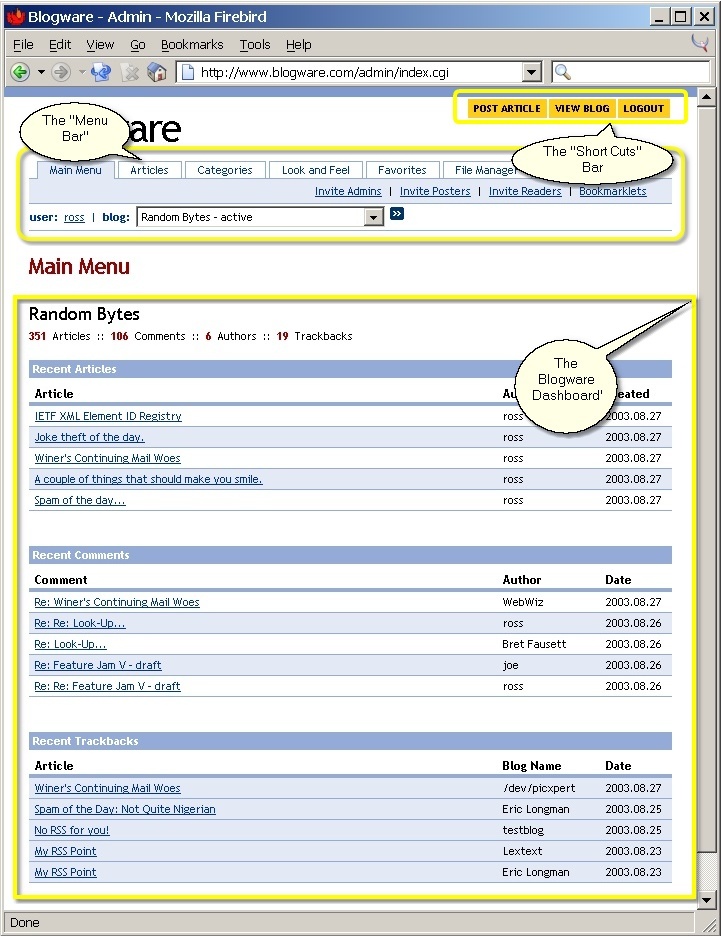Click the 351 Articles count text
Viewport: 721px width, 936px height.
60,336
